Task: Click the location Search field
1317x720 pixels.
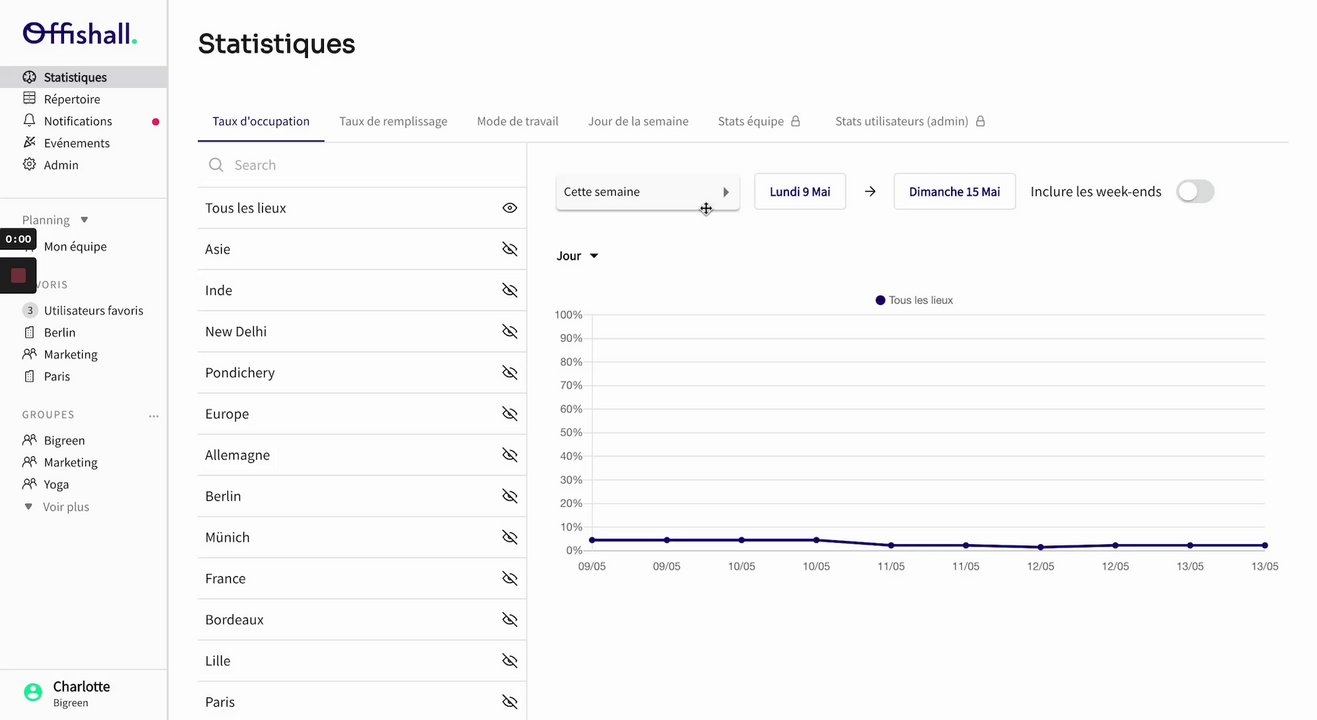Action: pos(360,165)
